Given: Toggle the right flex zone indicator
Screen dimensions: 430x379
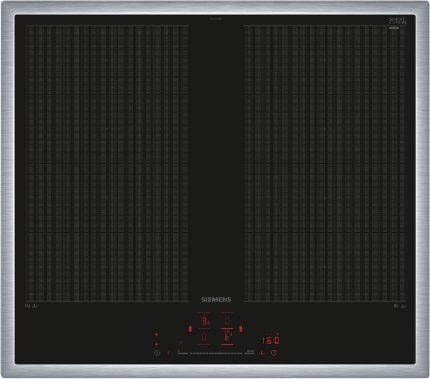Looking at the screenshot, I should (241, 329).
